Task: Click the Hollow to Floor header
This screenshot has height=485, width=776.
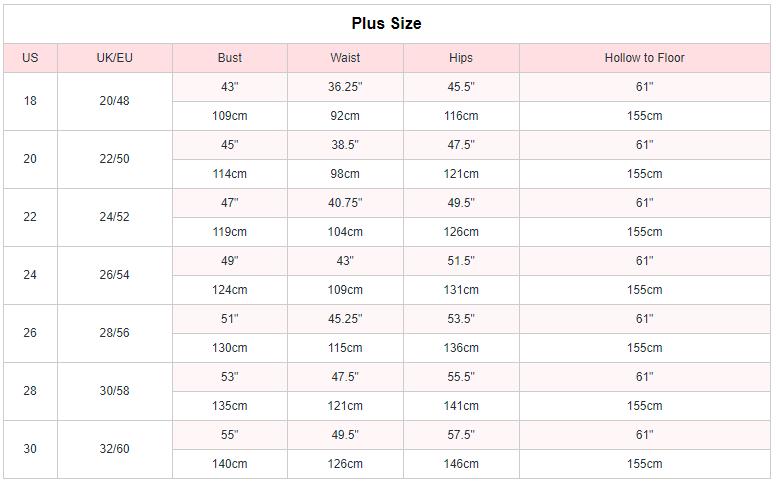Action: (x=644, y=58)
